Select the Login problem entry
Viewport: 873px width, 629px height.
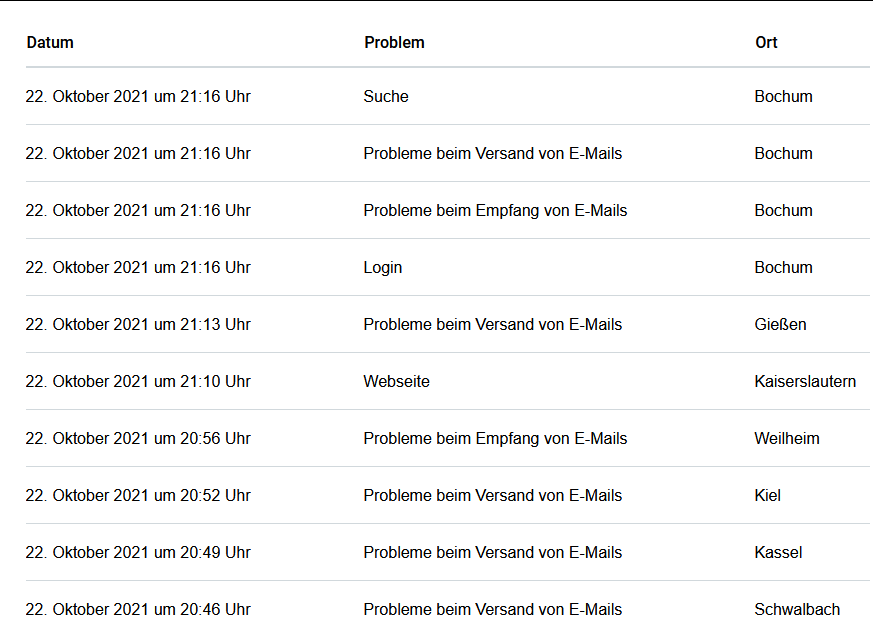tap(383, 268)
